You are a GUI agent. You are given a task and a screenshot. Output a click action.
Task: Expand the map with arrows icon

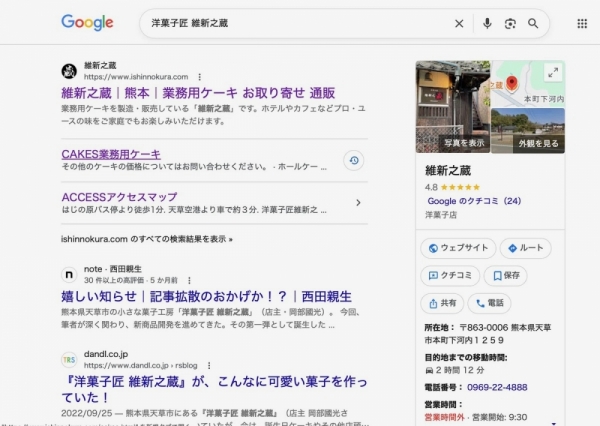(553, 72)
